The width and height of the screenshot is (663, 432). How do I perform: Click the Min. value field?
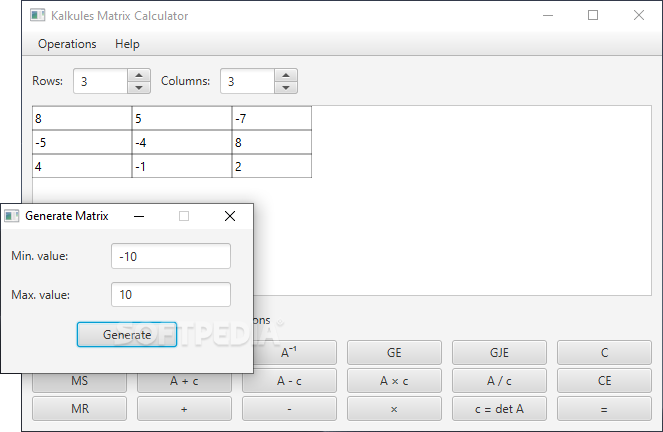pyautogui.click(x=171, y=256)
